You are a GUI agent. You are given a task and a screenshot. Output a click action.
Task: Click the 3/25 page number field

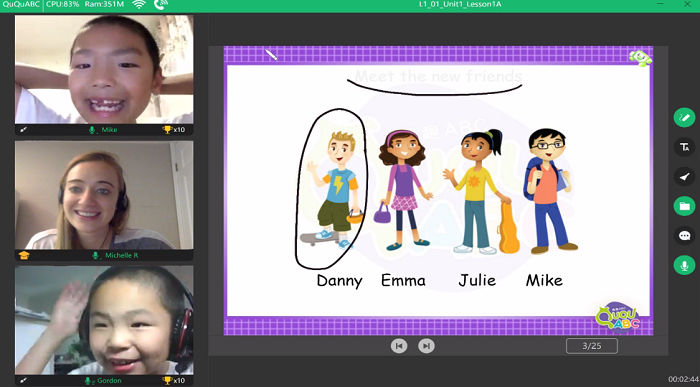pos(592,346)
